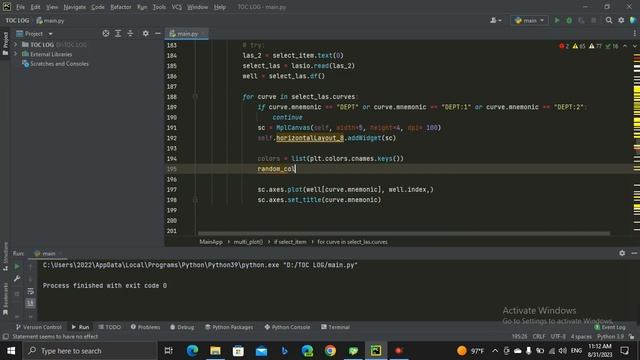Image resolution: width=640 pixels, height=360 pixels.
Task: Expand the External Libraries node
Action: tap(16, 54)
